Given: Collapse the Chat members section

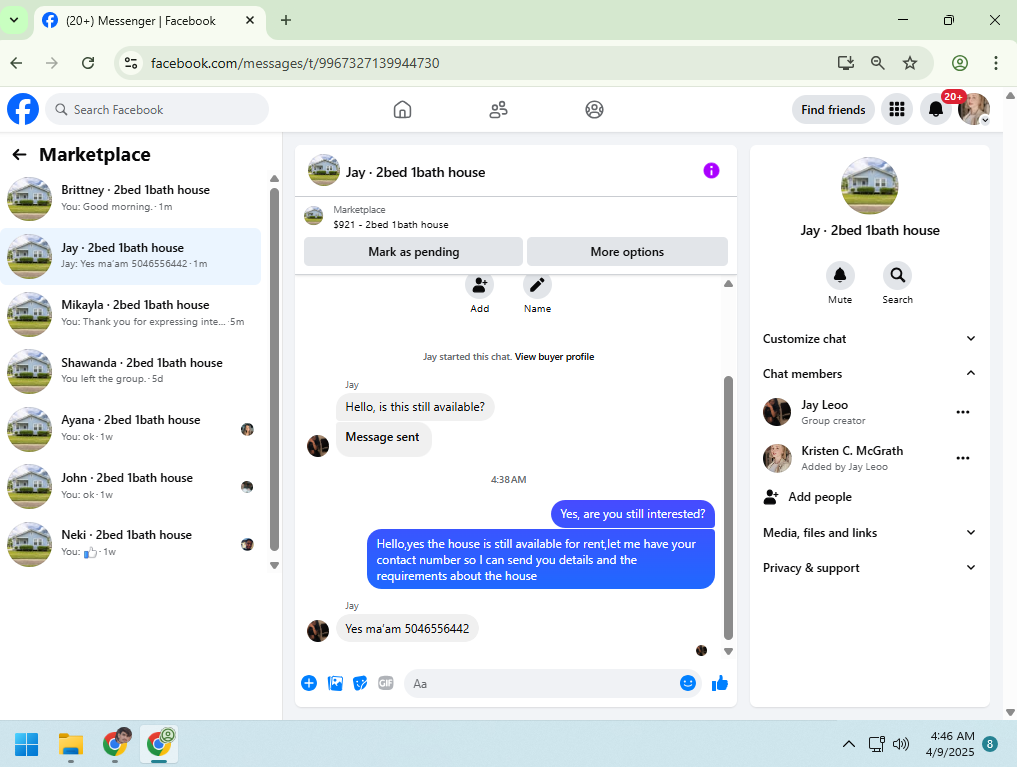Looking at the screenshot, I should [x=869, y=373].
